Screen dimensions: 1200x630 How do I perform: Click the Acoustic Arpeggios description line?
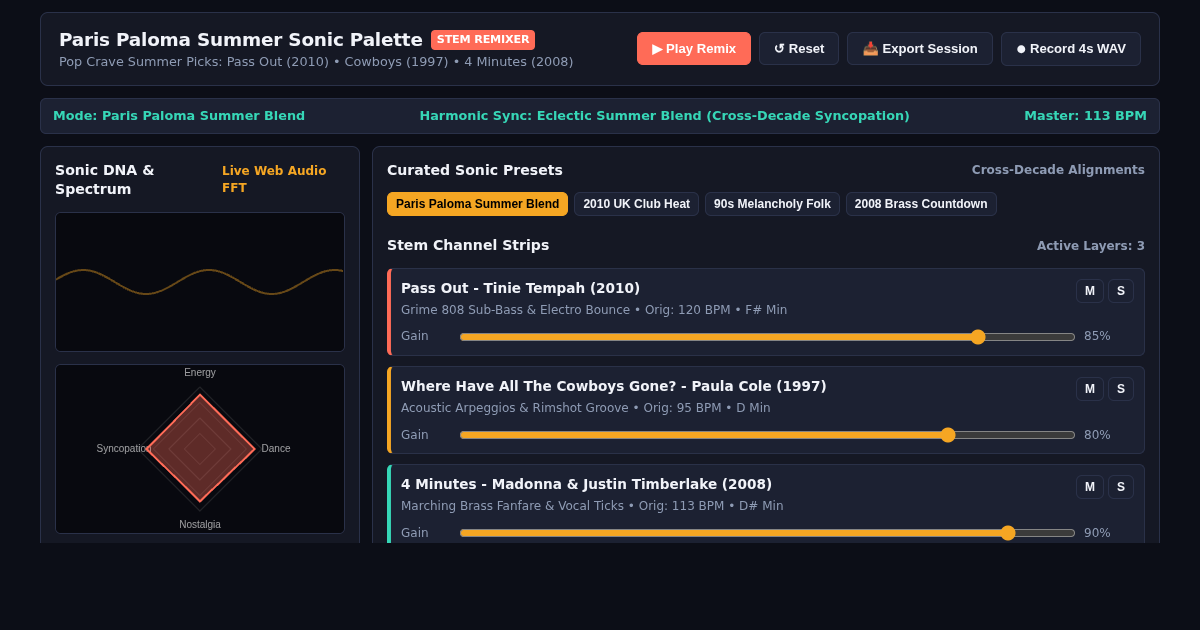(x=586, y=408)
